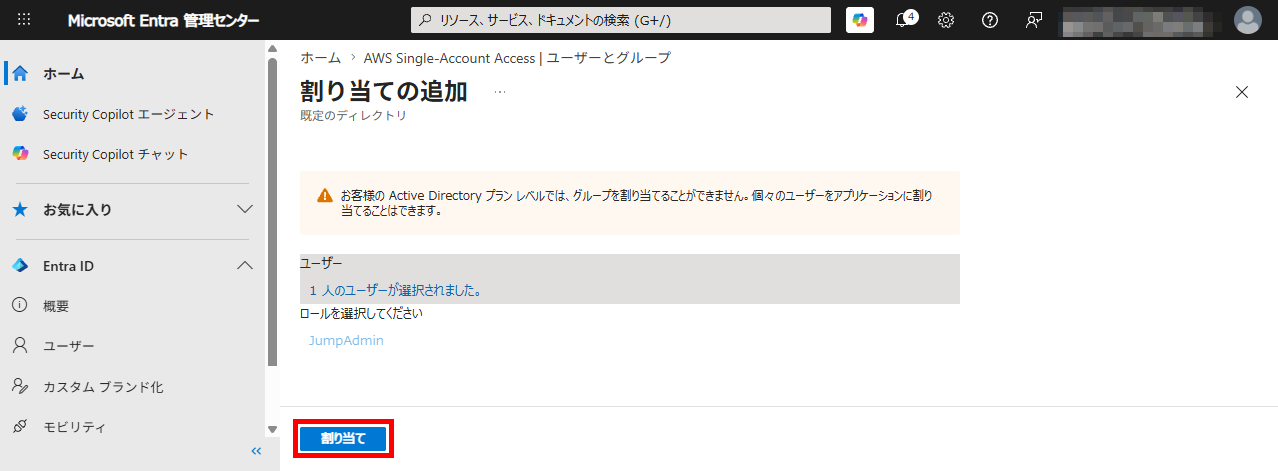Open the 1 人のユーザーが選択されました link
The width and height of the screenshot is (1278, 471).
396,290
